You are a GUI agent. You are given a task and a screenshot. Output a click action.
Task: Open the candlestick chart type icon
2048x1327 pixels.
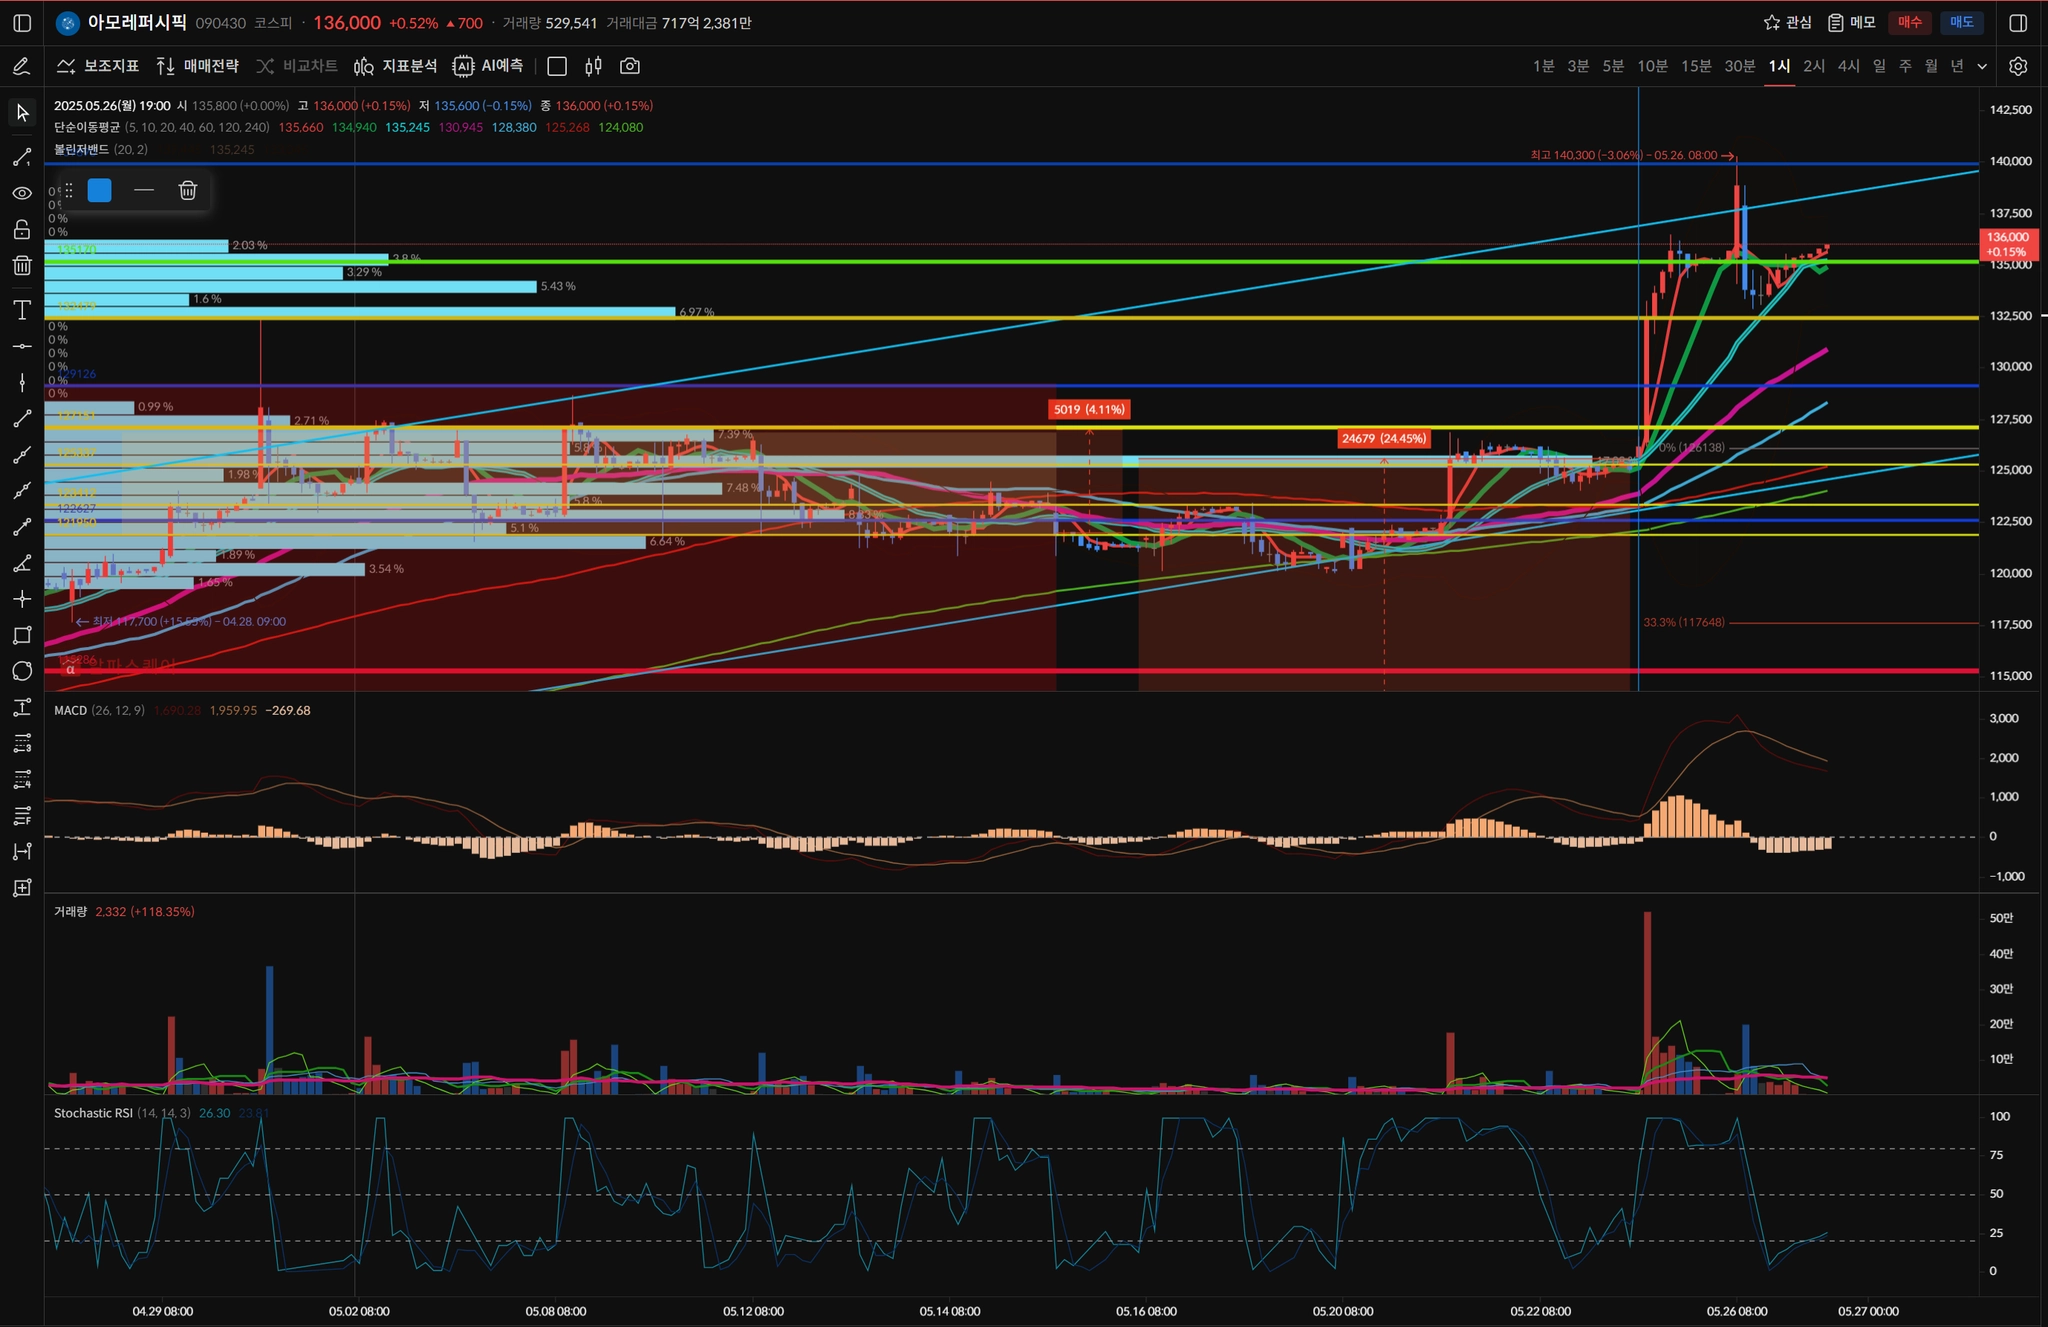(593, 66)
